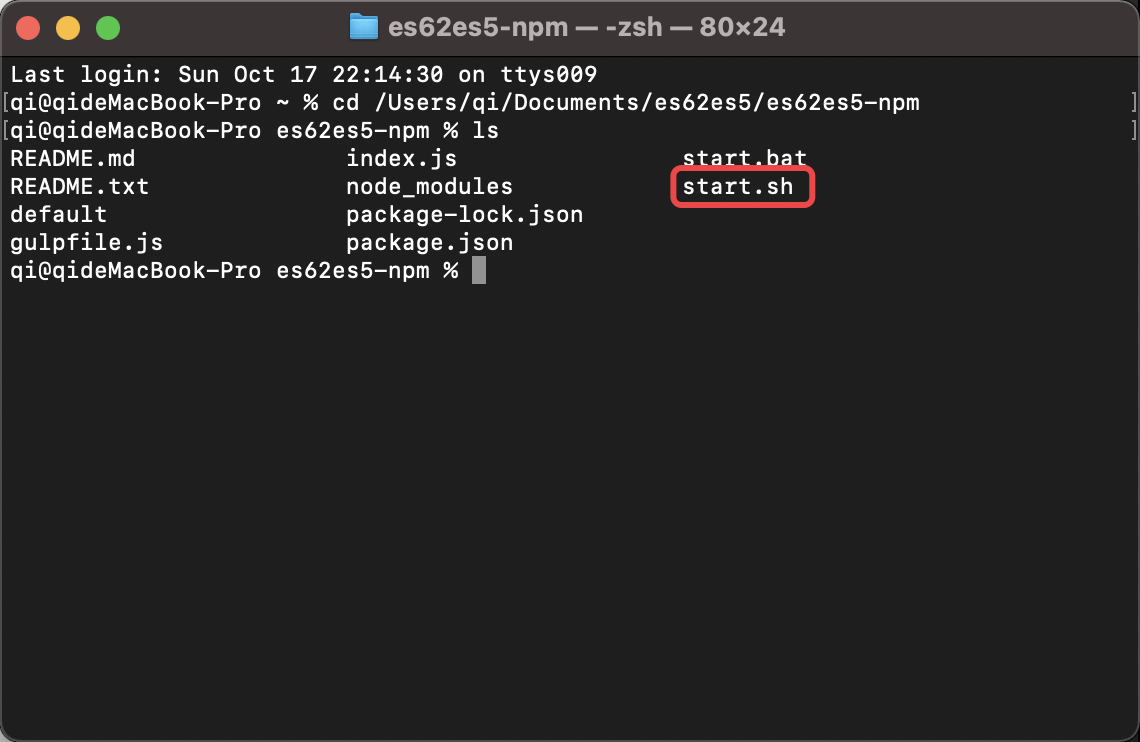Click README.txt in the file listing
The height and width of the screenshot is (742, 1140).
(x=79, y=187)
